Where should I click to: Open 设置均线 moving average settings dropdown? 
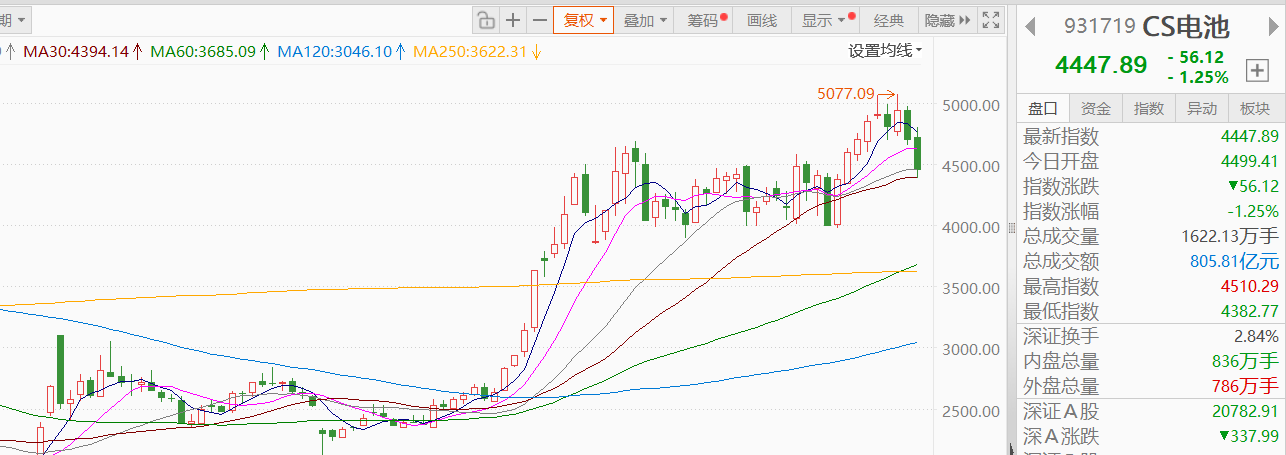click(886, 50)
